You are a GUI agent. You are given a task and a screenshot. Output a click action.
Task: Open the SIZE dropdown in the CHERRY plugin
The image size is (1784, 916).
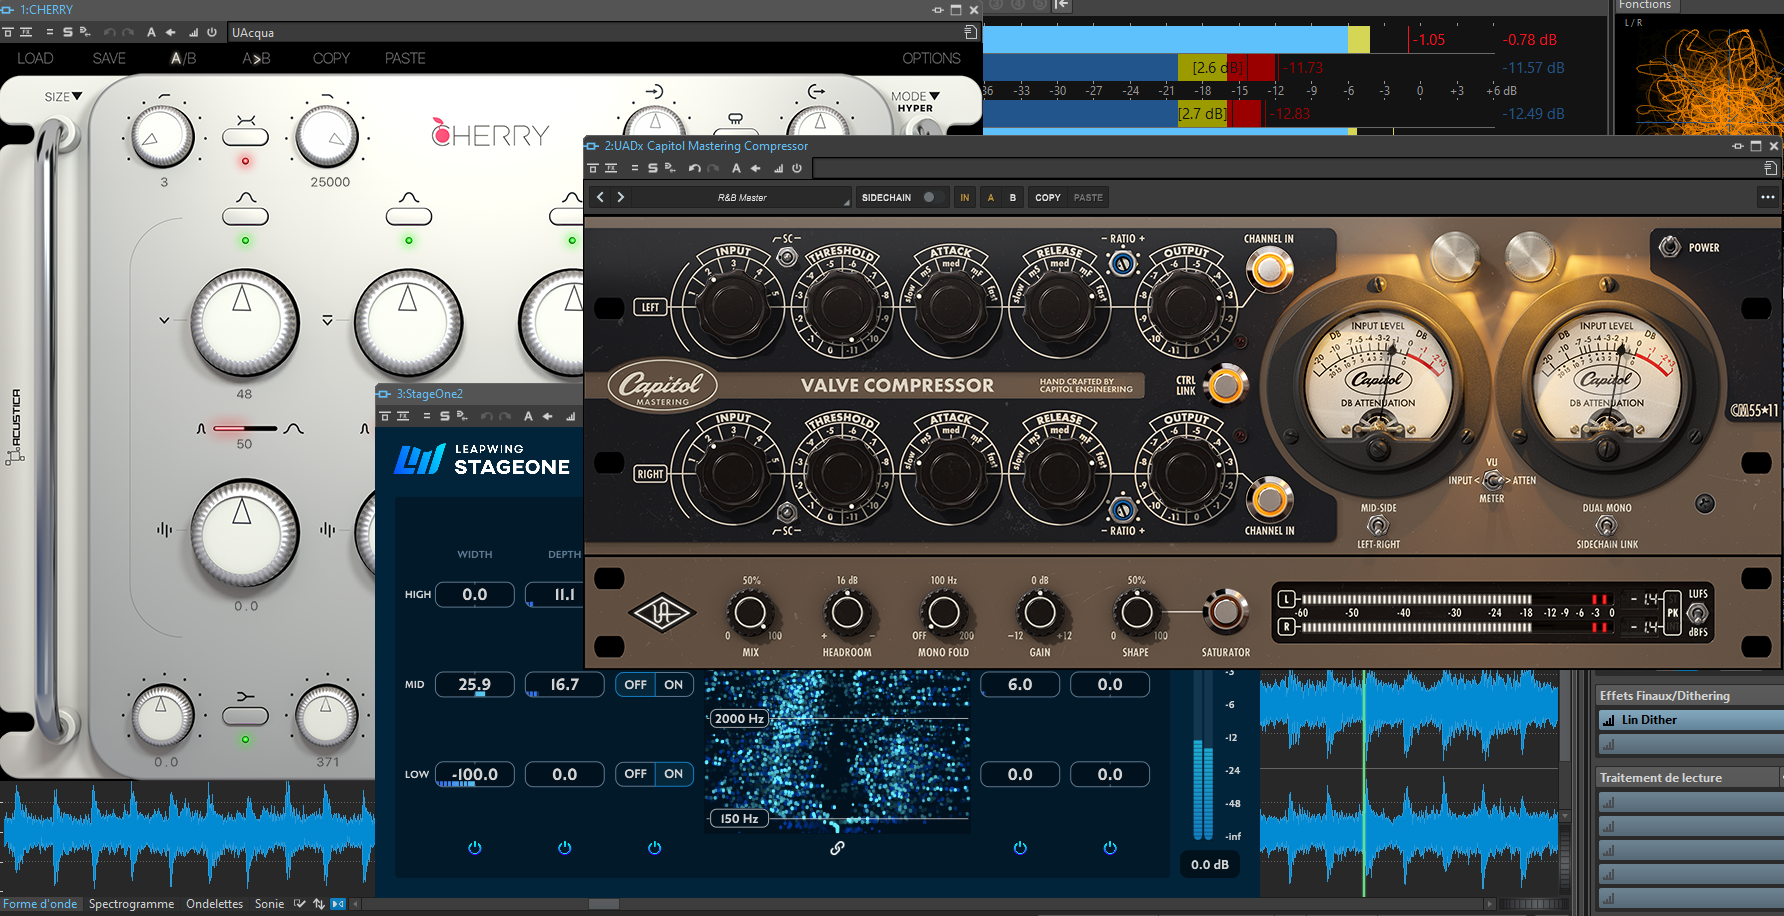click(x=63, y=97)
